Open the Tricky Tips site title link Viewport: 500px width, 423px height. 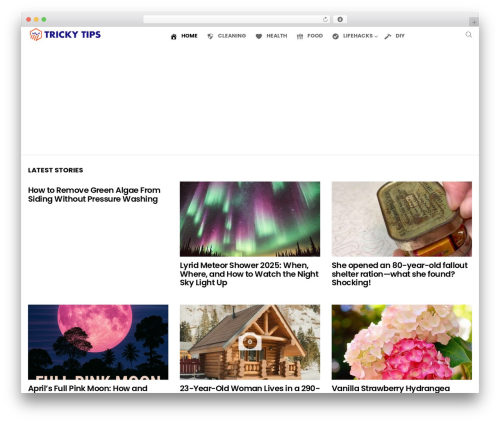72,35
